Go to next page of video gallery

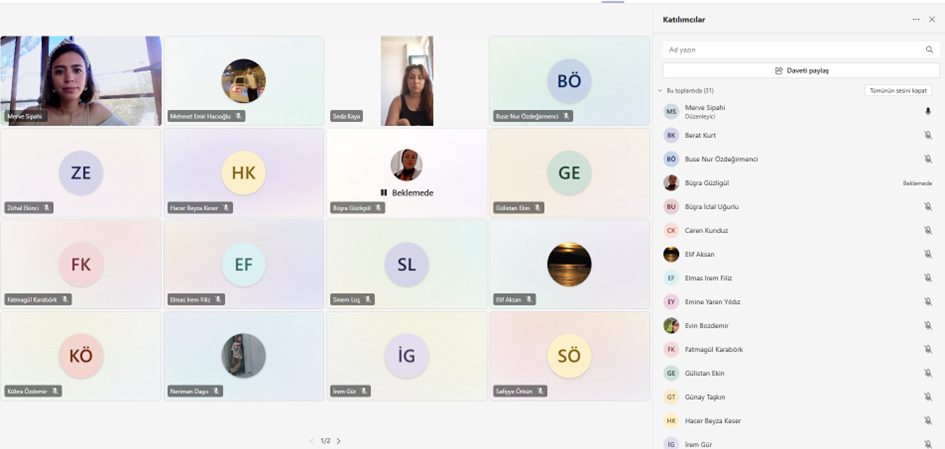(339, 441)
